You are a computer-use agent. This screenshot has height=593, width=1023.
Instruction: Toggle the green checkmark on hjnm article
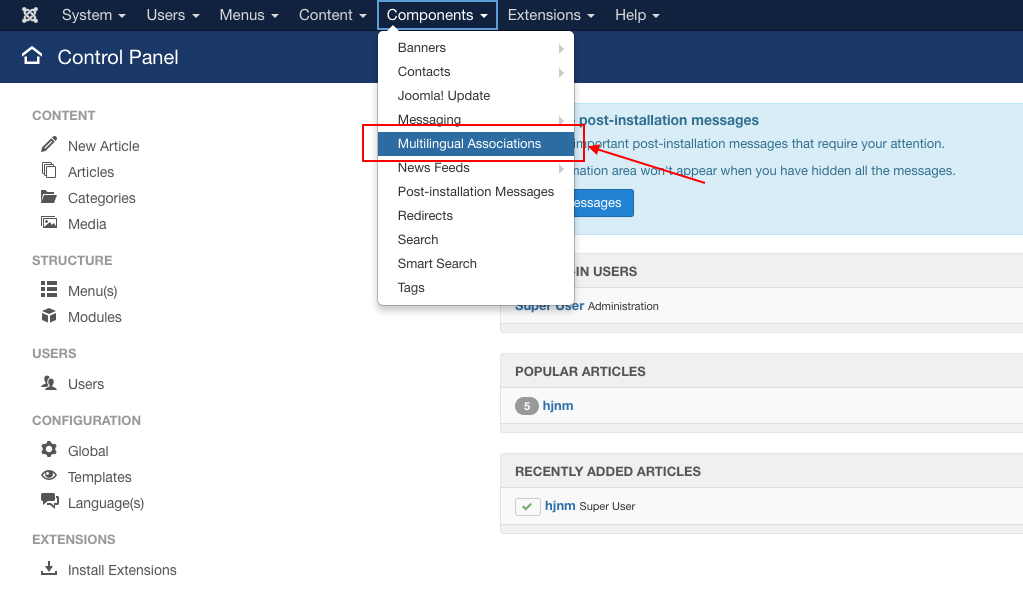[527, 506]
